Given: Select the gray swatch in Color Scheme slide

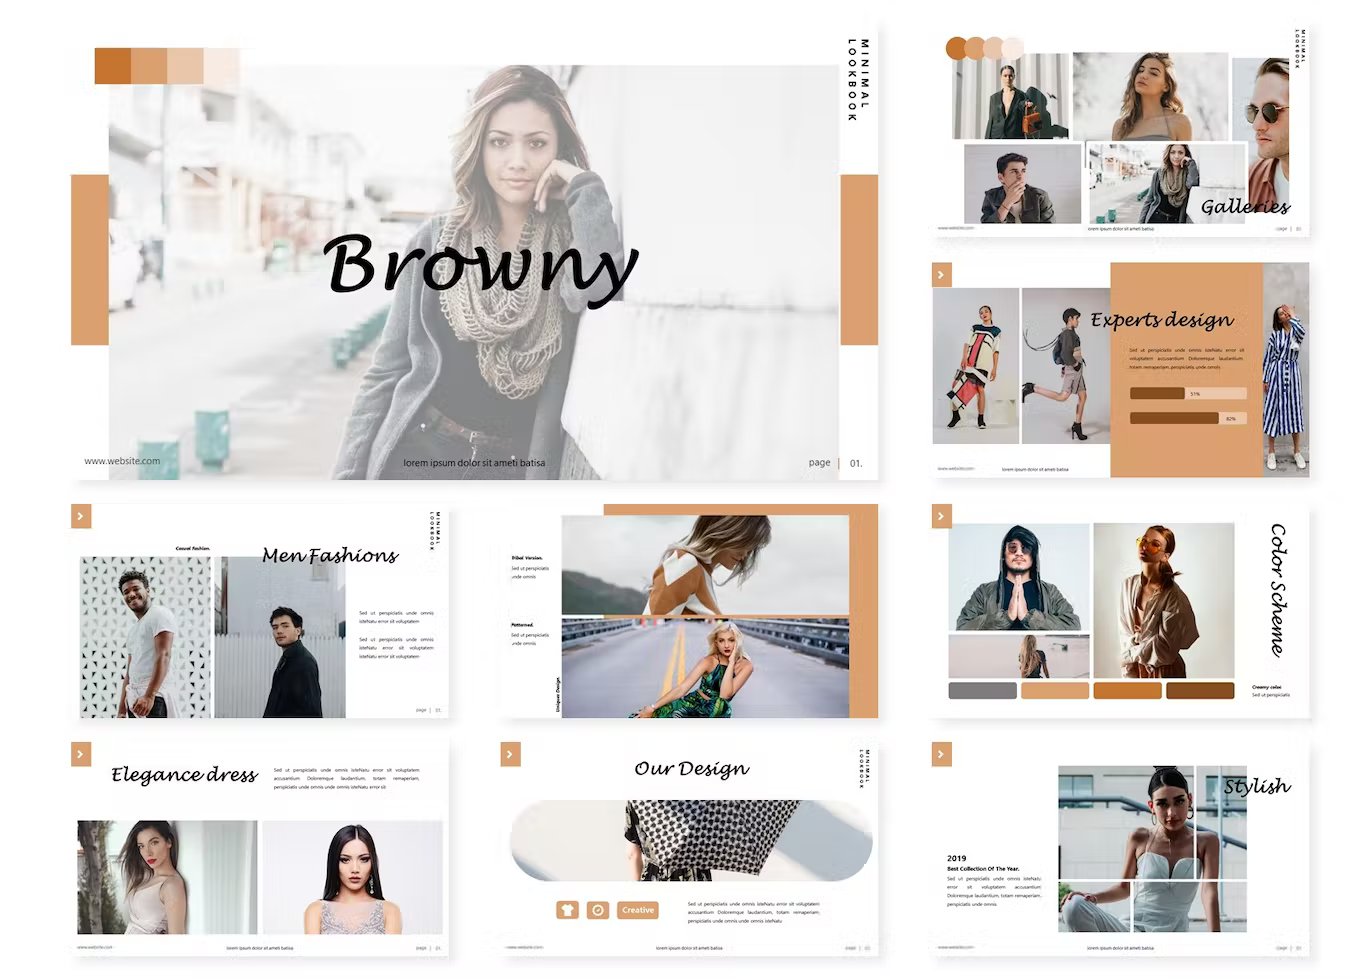Looking at the screenshot, I should pyautogui.click(x=982, y=690).
